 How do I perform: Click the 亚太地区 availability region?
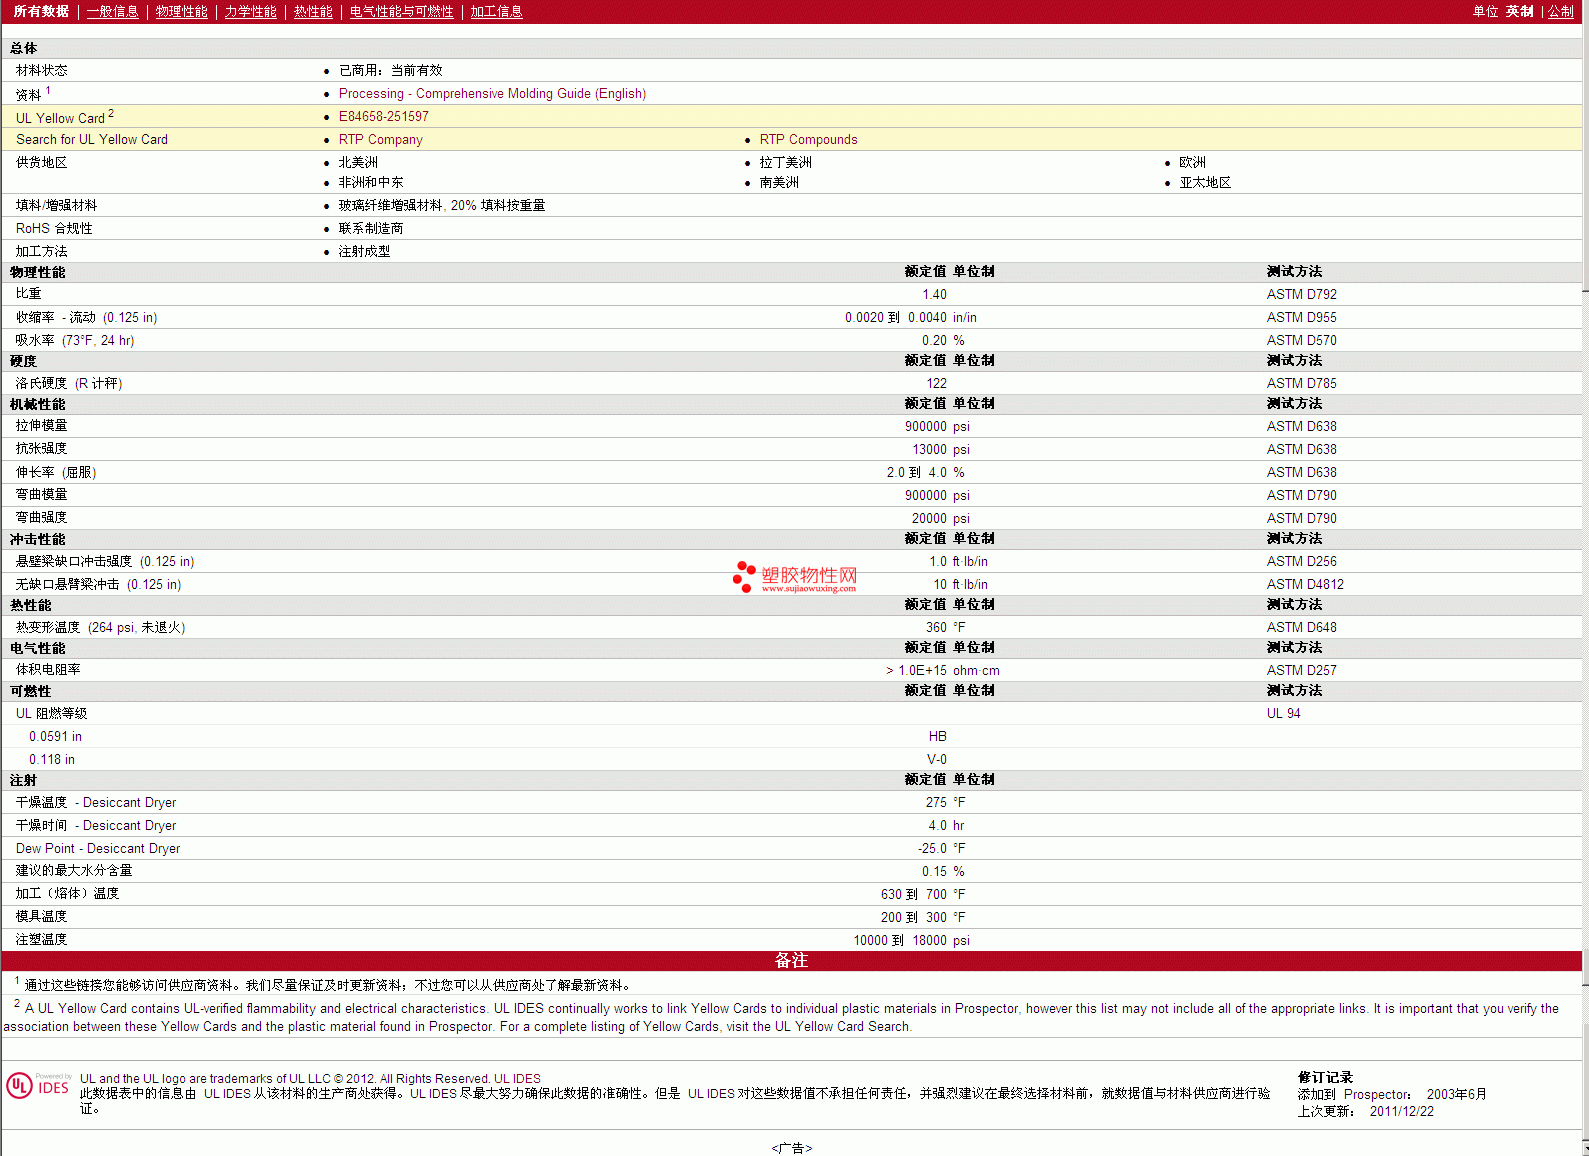(x=1205, y=182)
